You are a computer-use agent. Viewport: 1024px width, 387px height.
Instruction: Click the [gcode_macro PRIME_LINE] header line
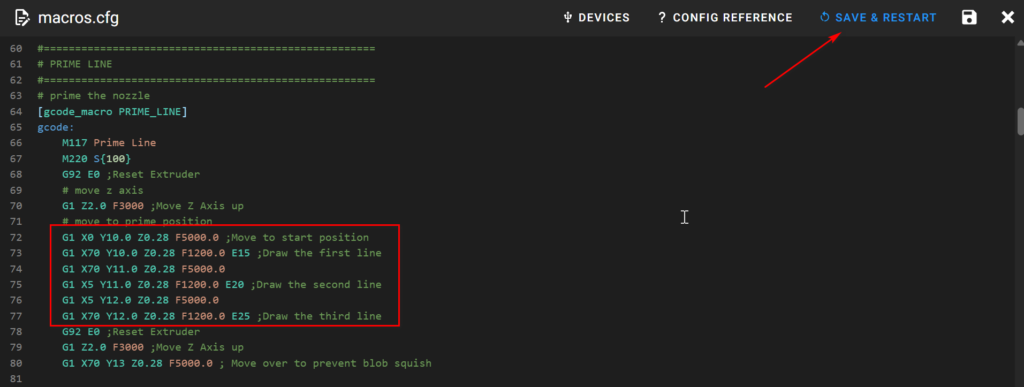coord(112,112)
